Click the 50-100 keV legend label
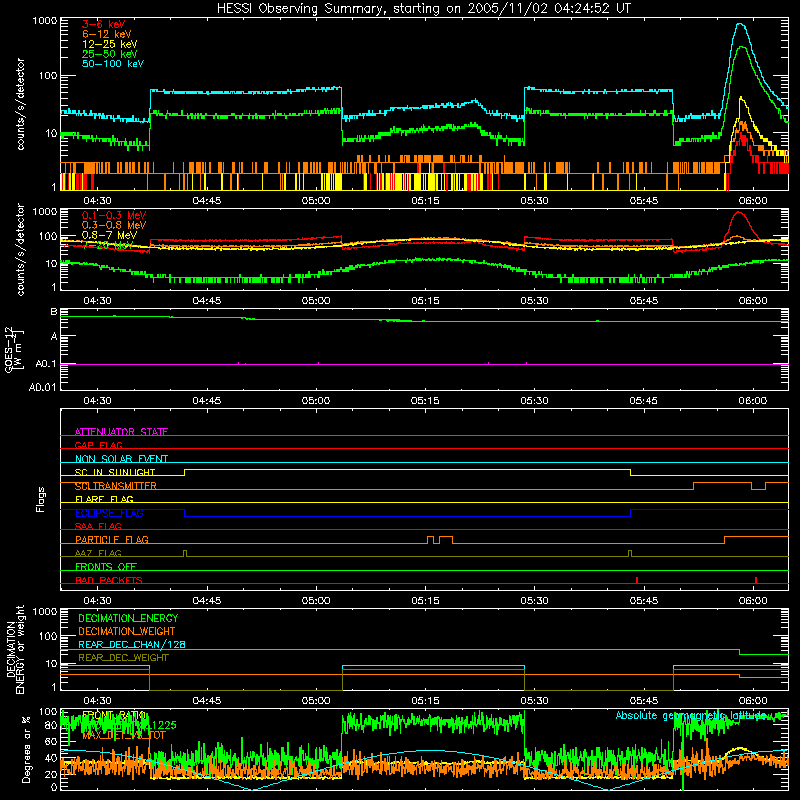This screenshot has height=800, width=800. 113,64
